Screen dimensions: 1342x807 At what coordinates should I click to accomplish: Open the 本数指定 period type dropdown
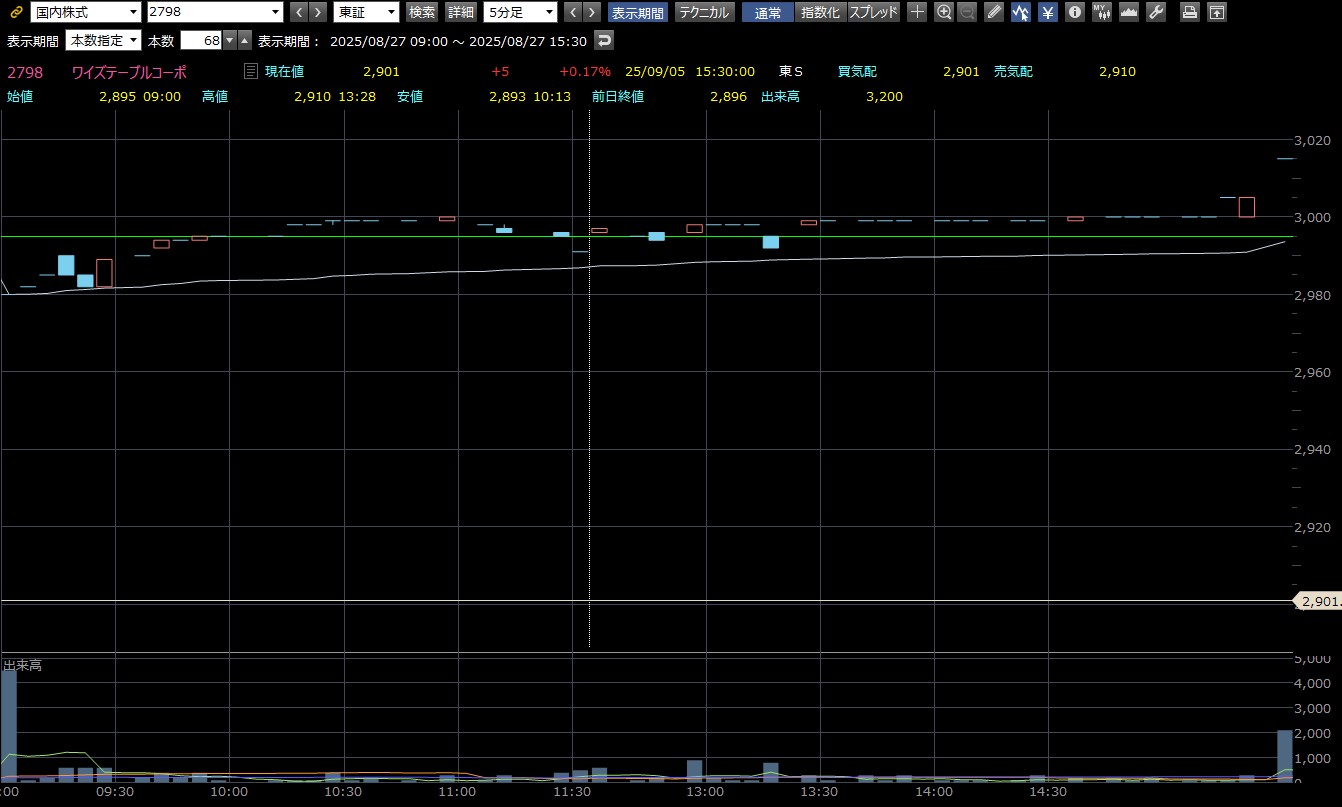[x=104, y=41]
